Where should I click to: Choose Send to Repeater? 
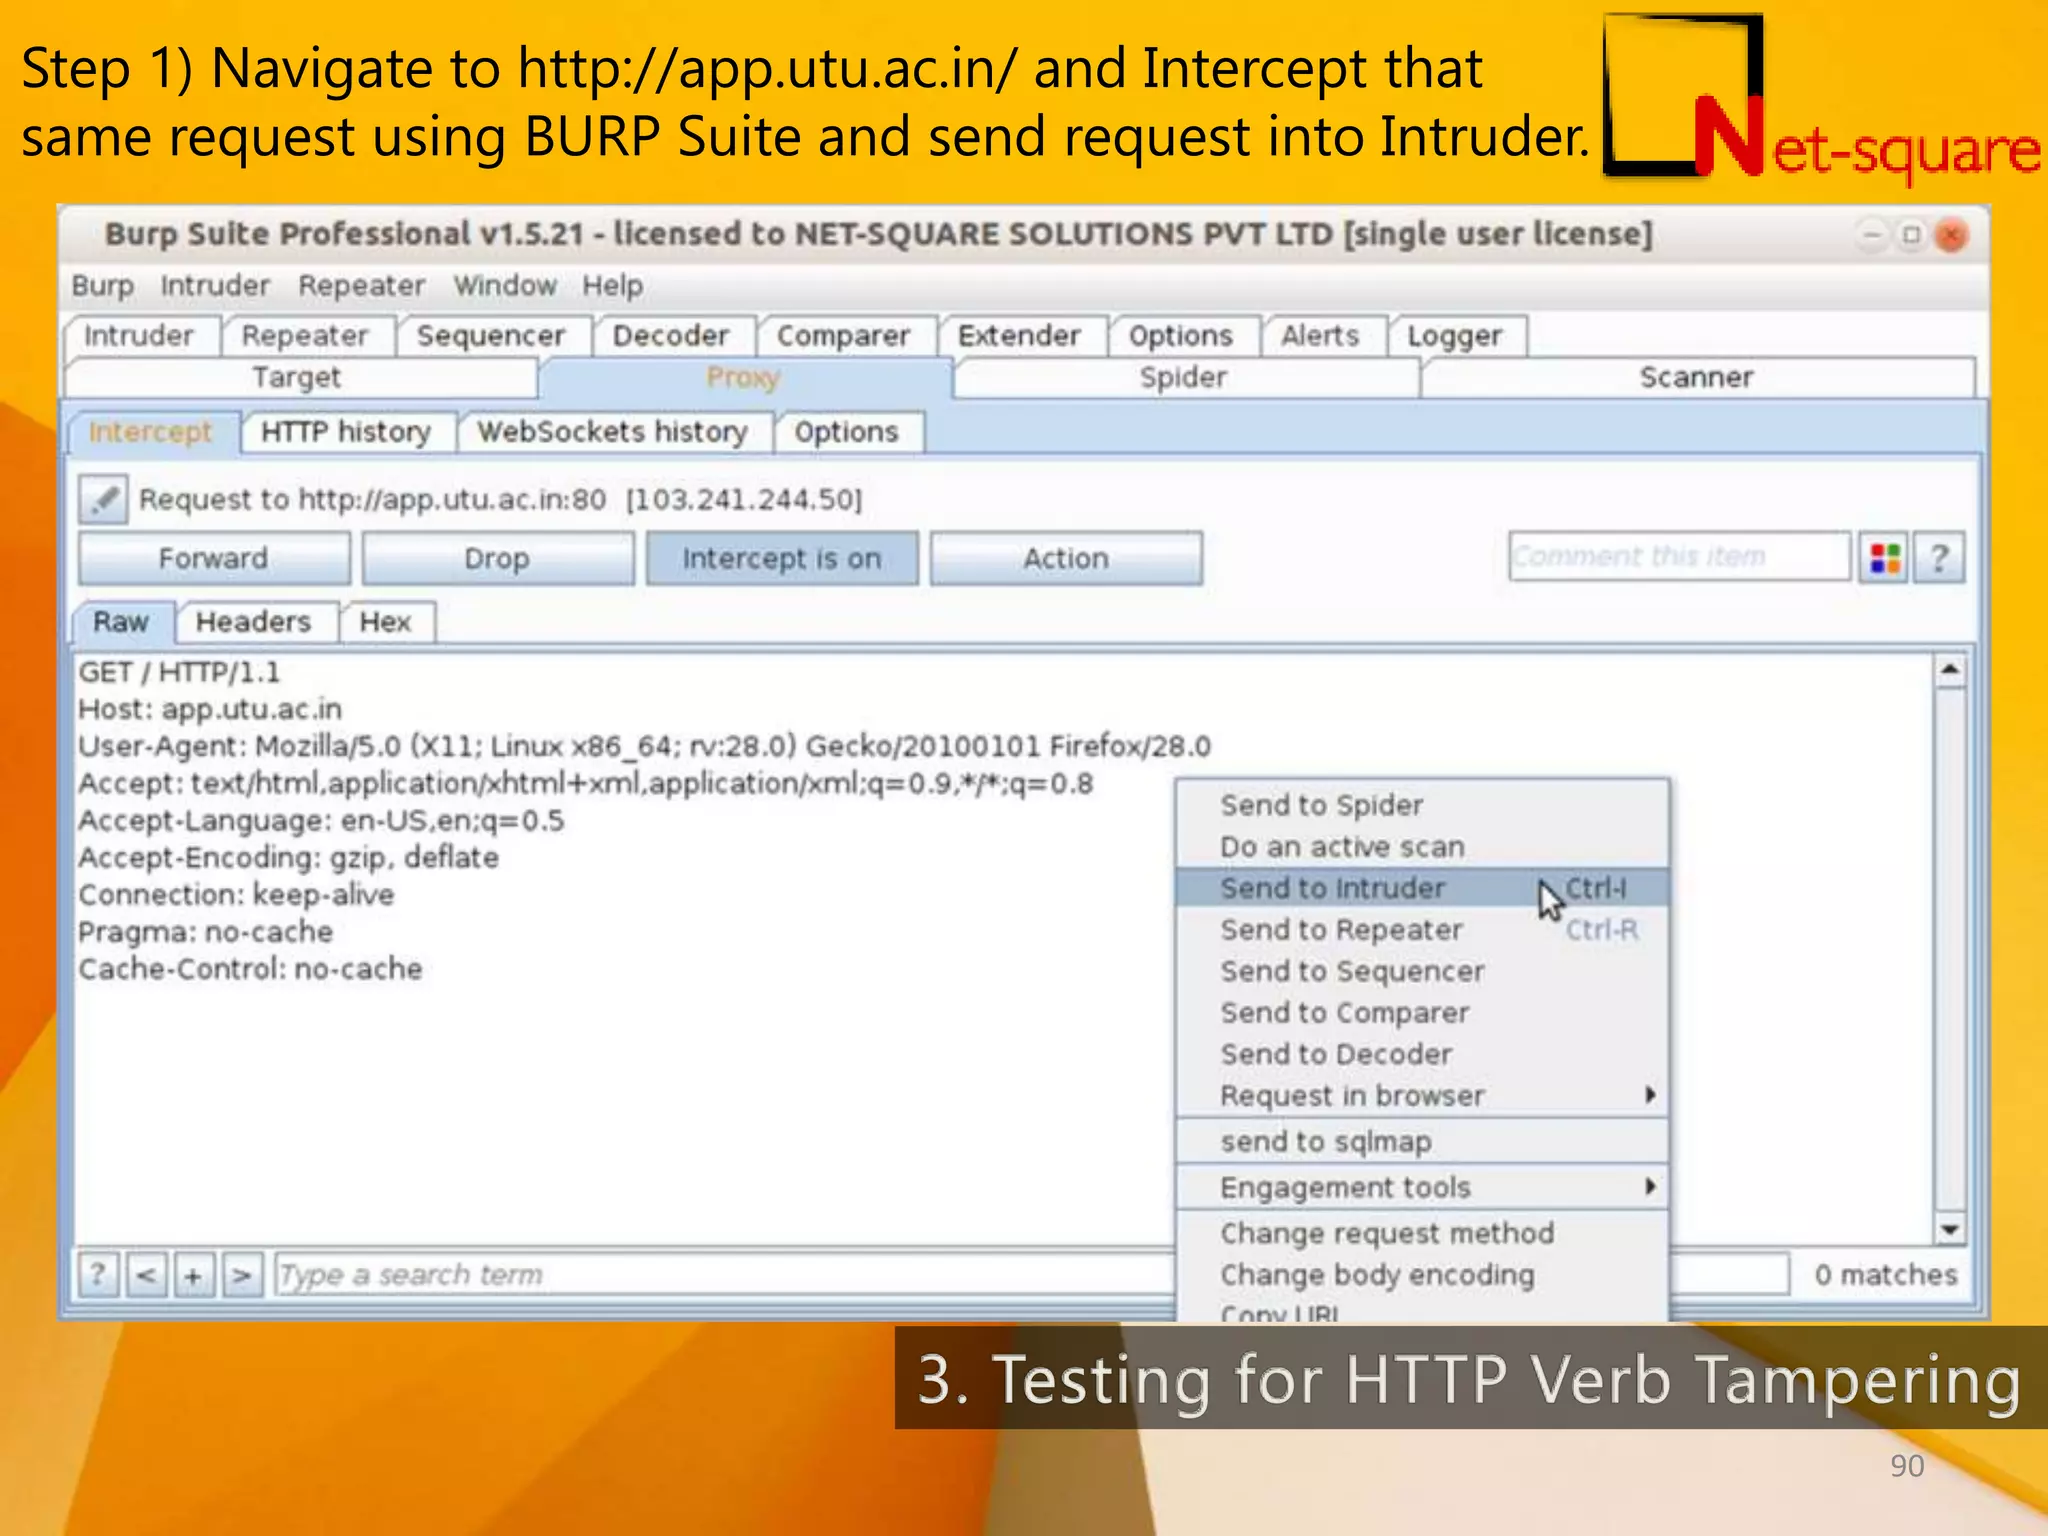coord(1422,930)
